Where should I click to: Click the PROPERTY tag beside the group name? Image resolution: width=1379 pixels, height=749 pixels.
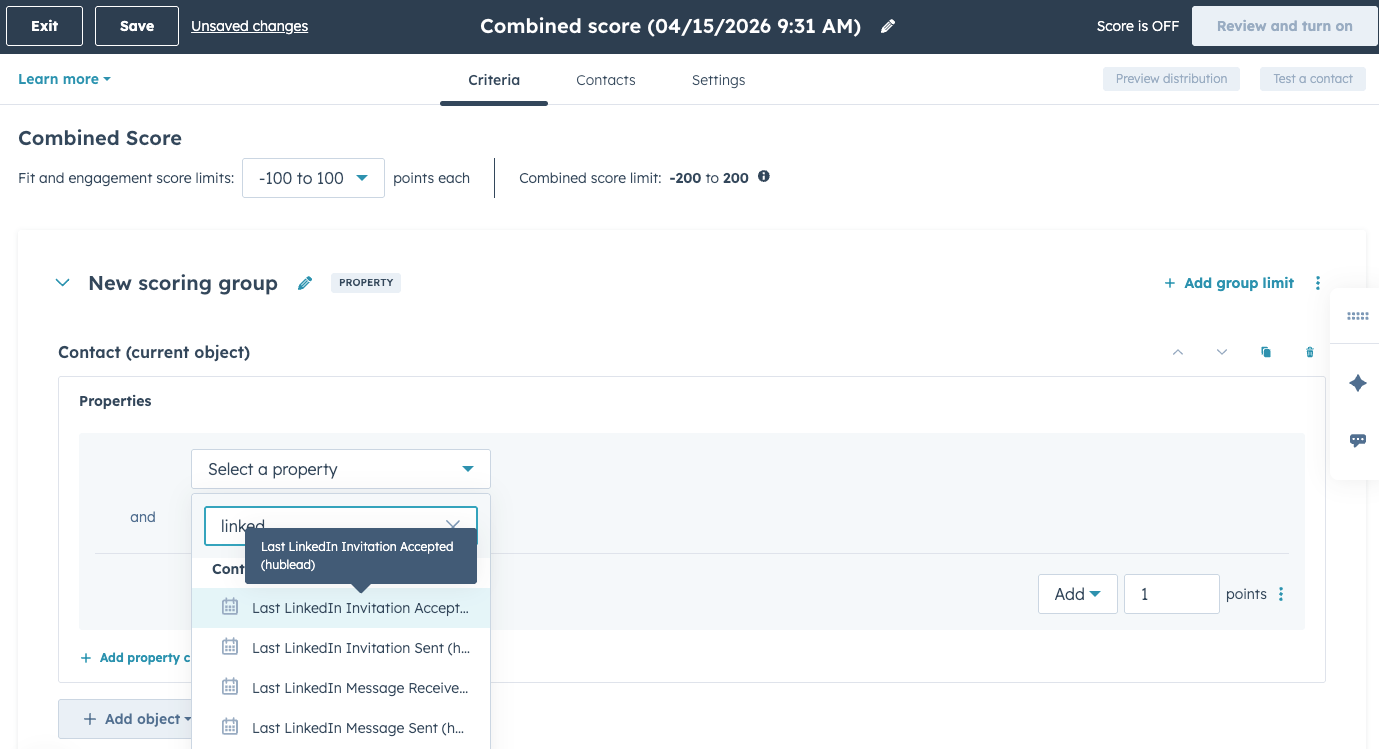tap(366, 283)
